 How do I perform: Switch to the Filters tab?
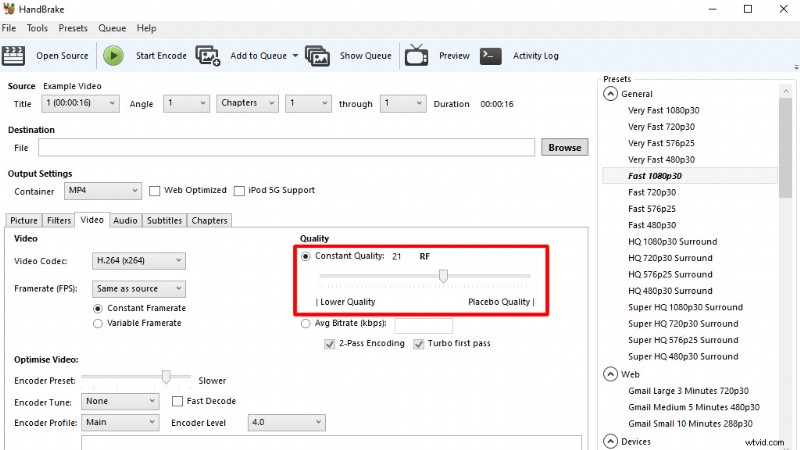point(59,220)
